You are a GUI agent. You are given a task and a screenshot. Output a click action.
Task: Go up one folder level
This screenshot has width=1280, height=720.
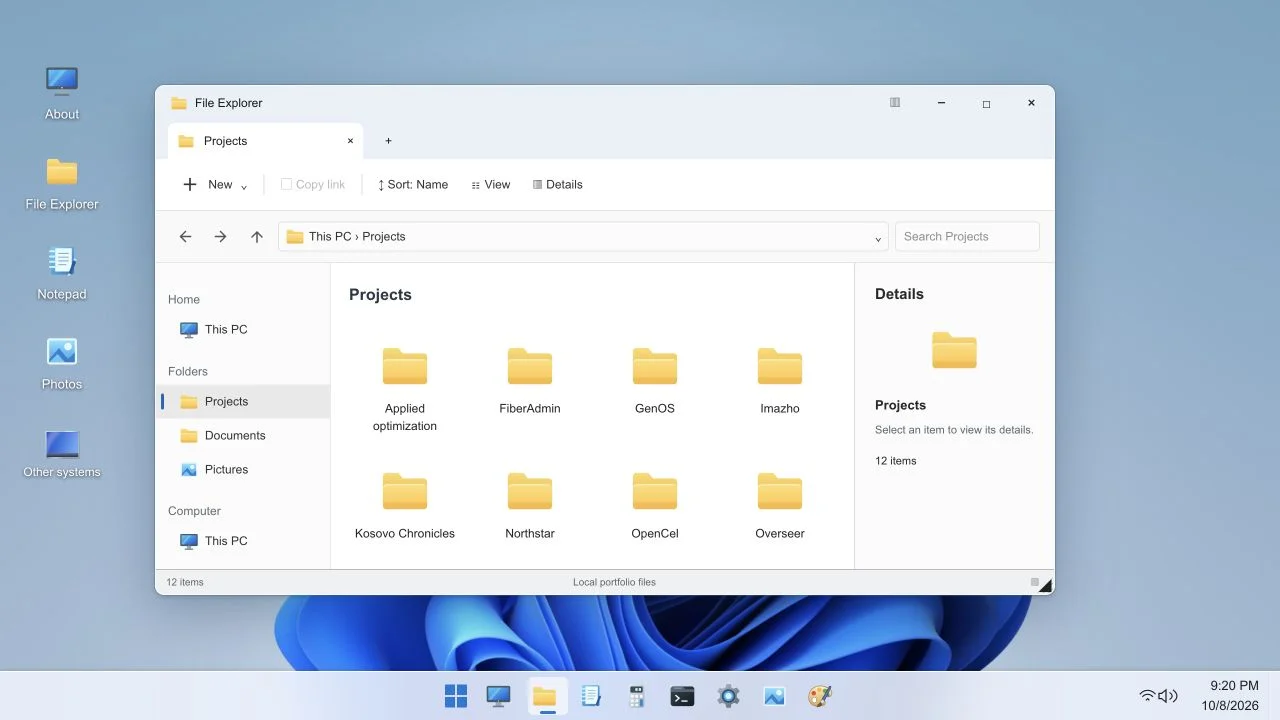pos(257,237)
